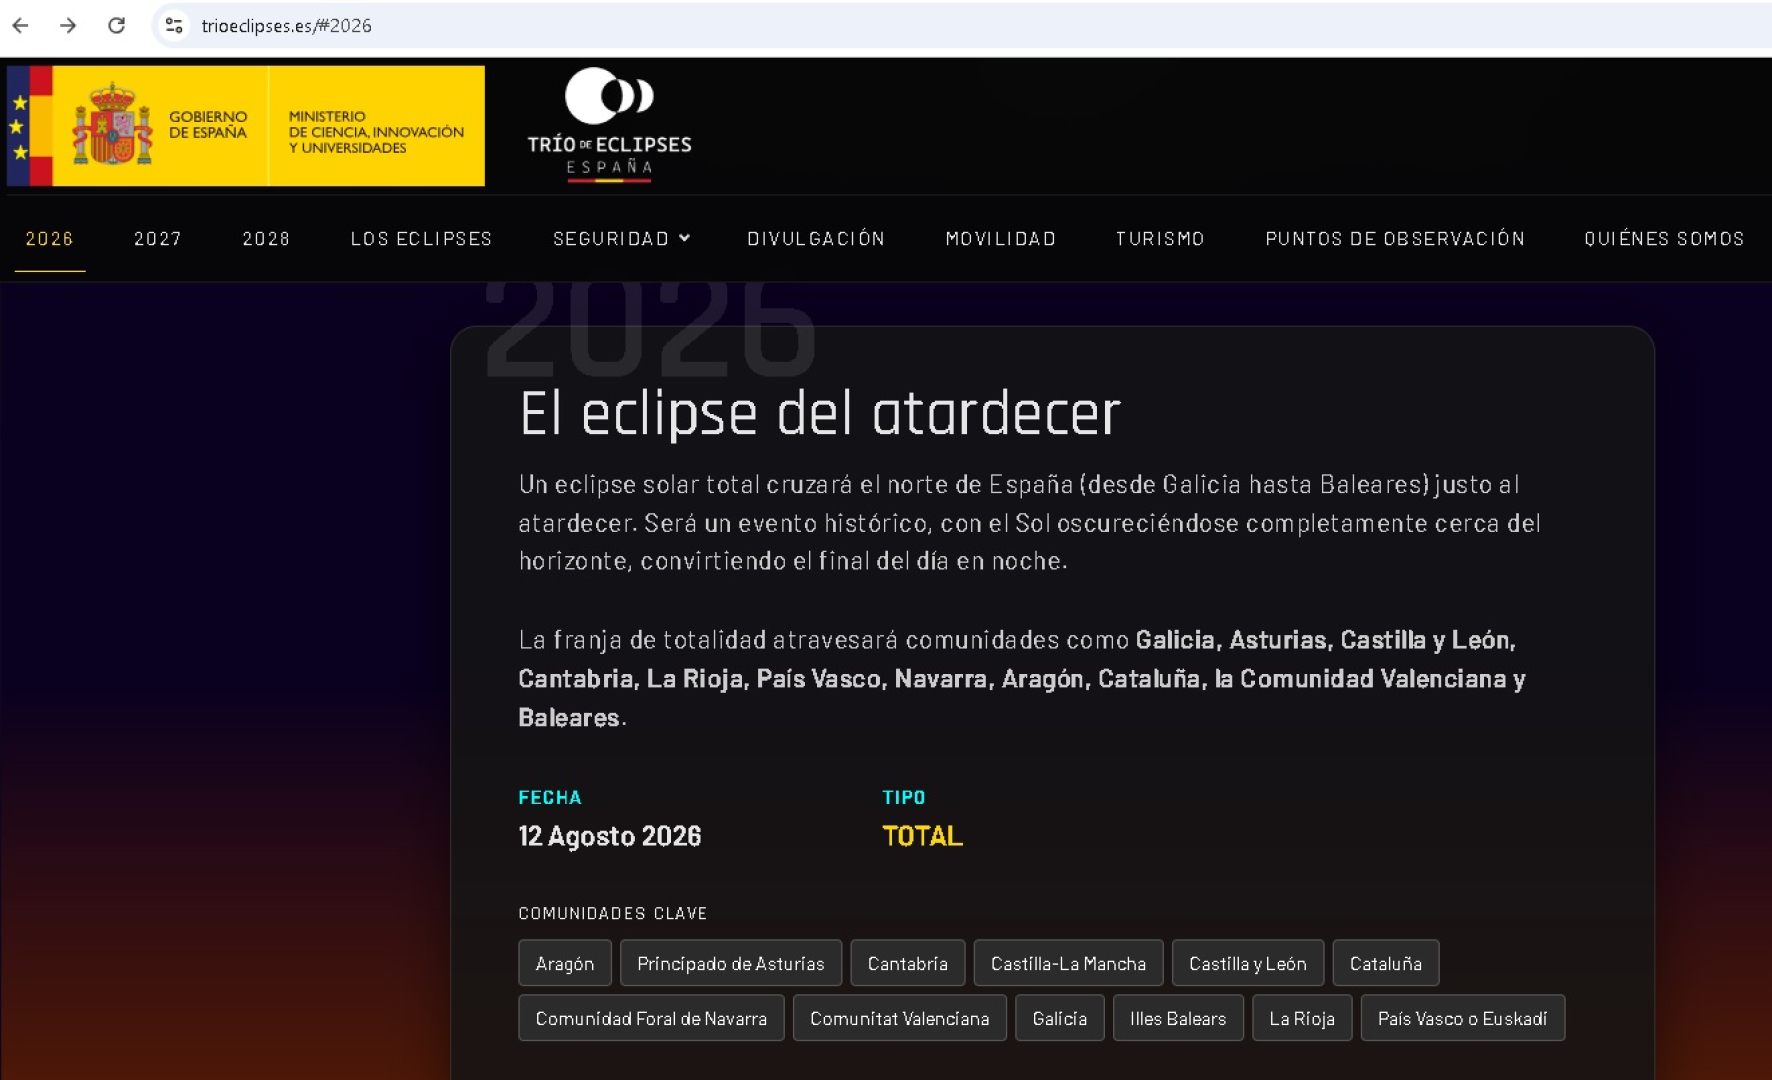
Task: Click the Trío de Eclipses España logo
Action: pyautogui.click(x=609, y=124)
